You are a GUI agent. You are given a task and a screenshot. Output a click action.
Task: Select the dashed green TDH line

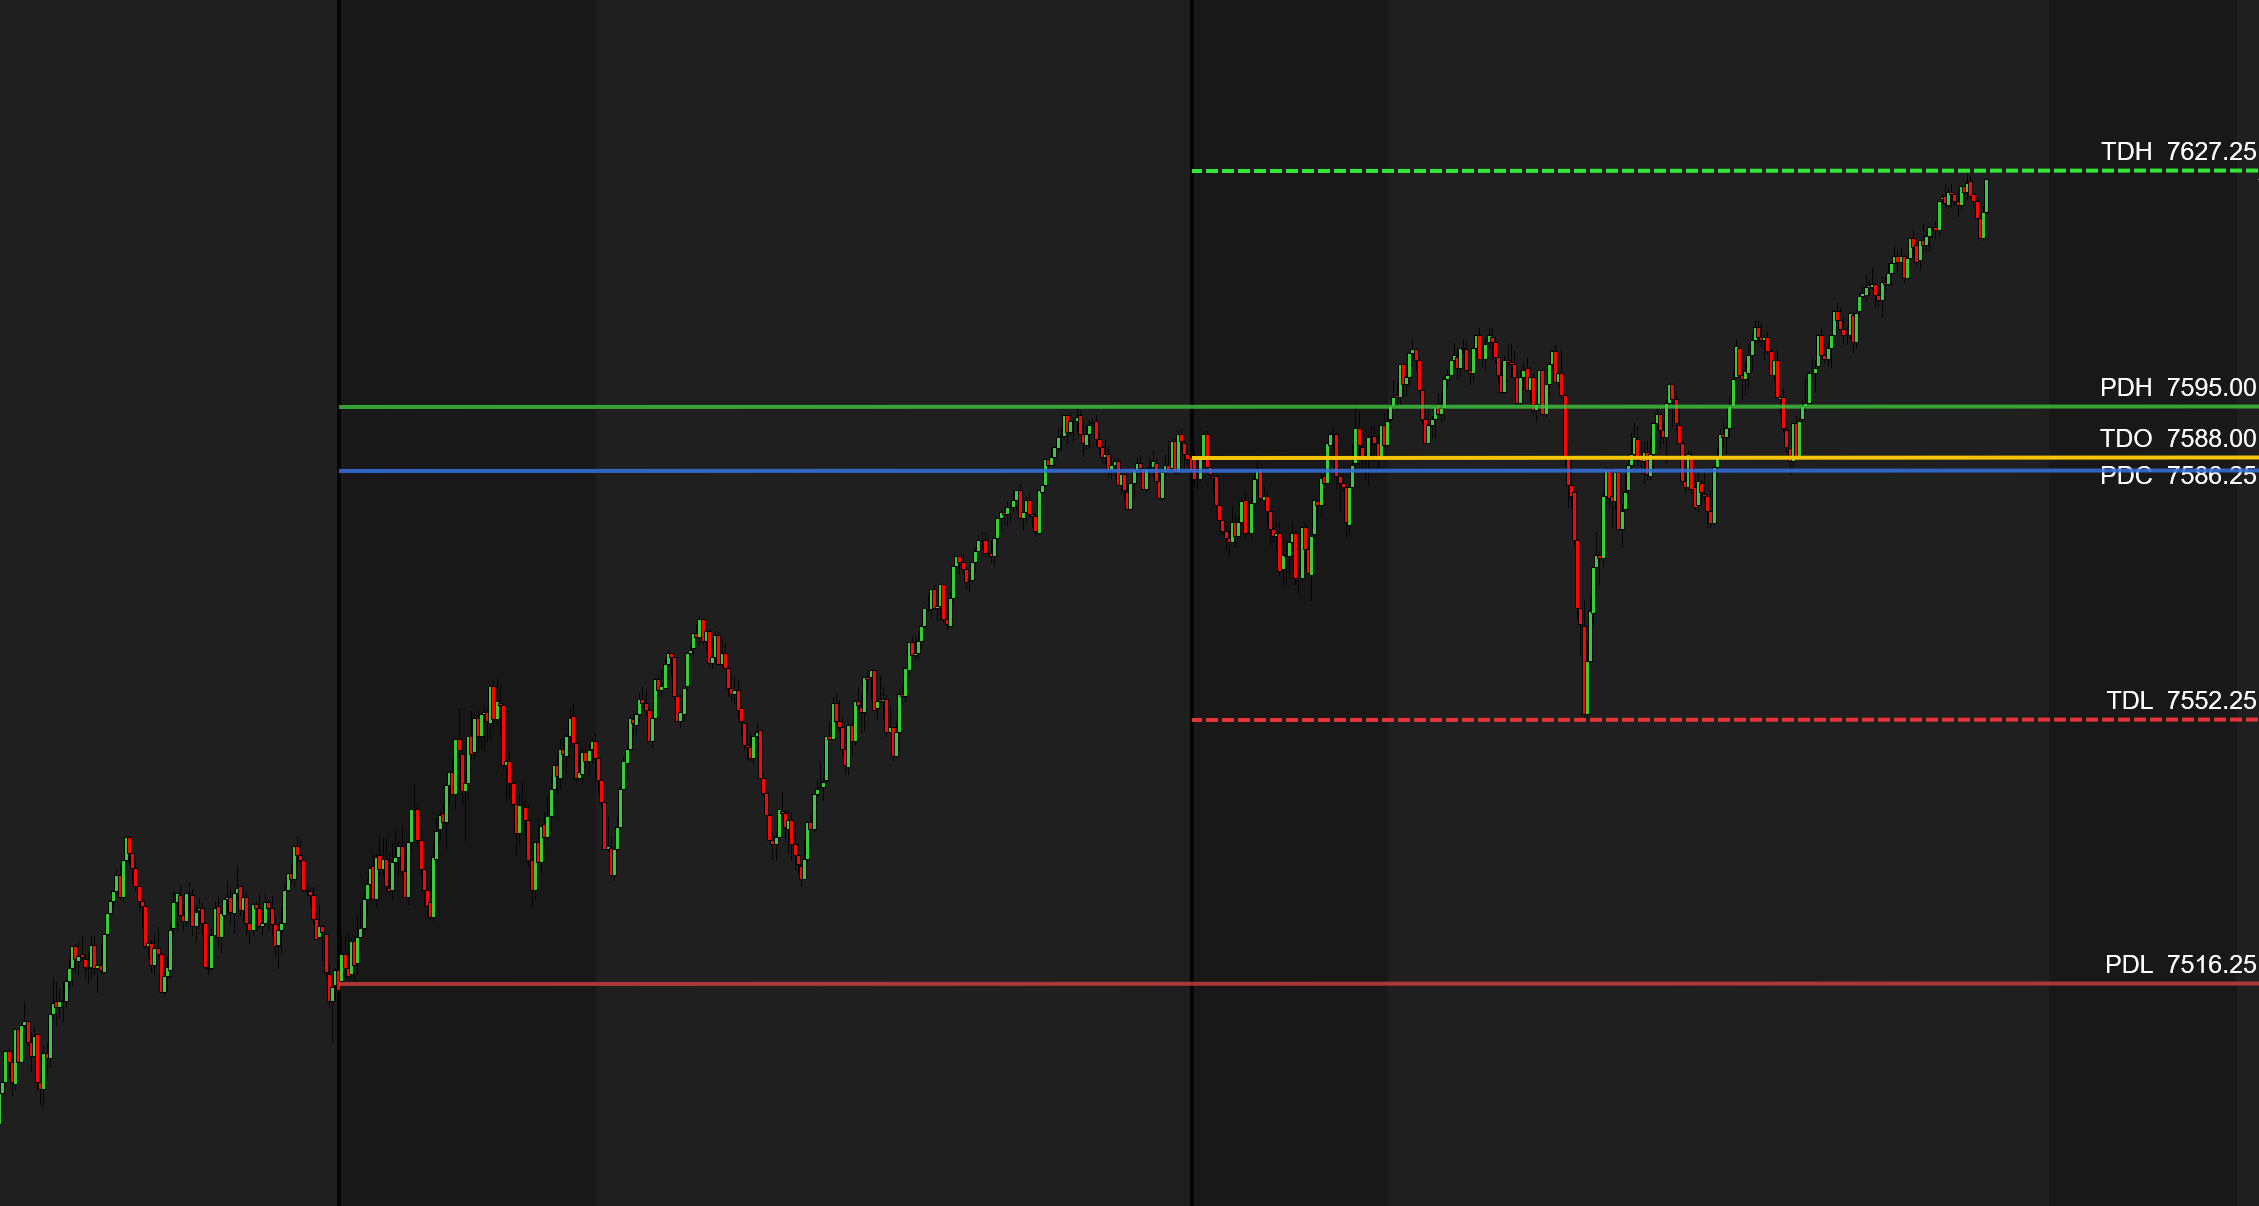1725,171
